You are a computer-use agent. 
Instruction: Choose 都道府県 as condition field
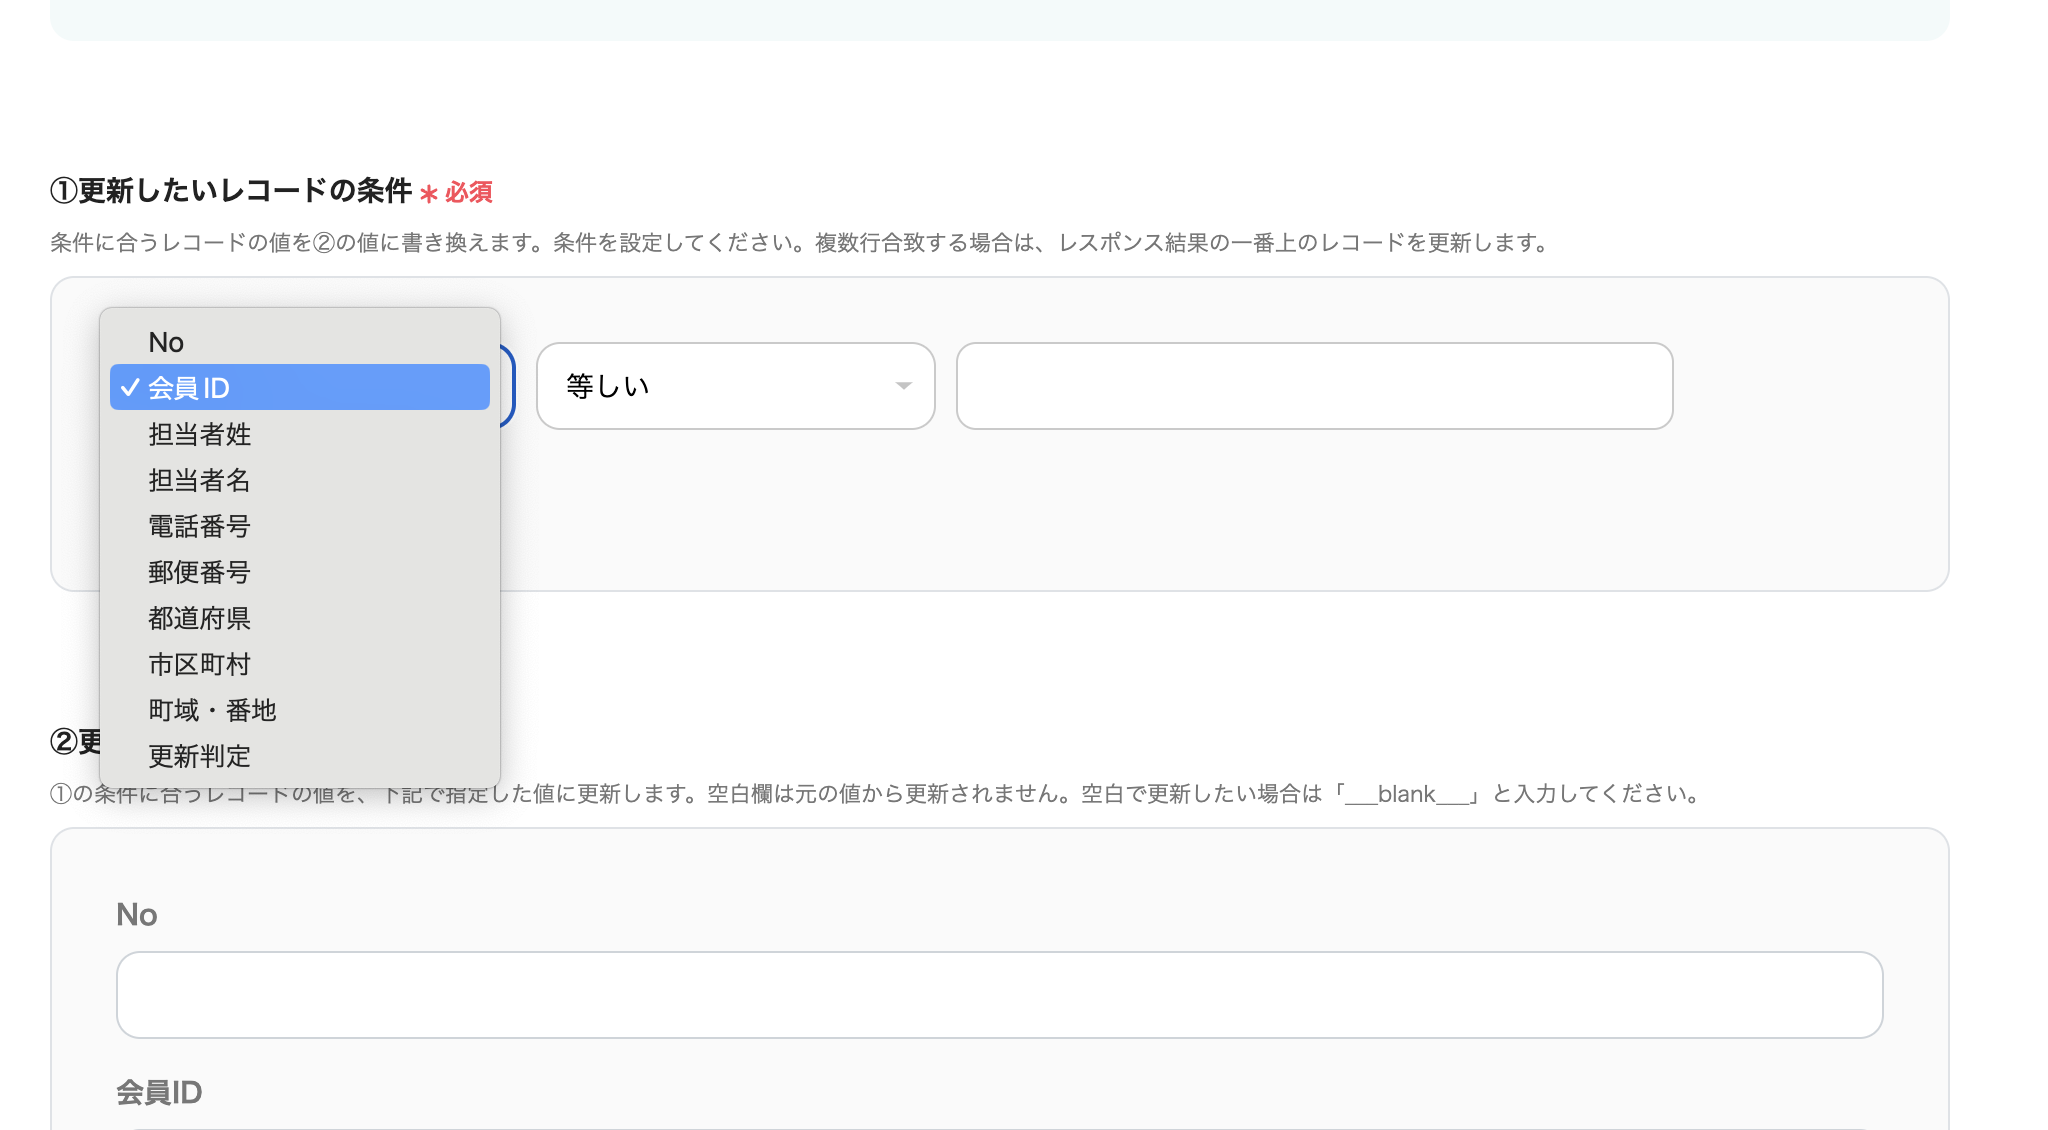point(199,618)
